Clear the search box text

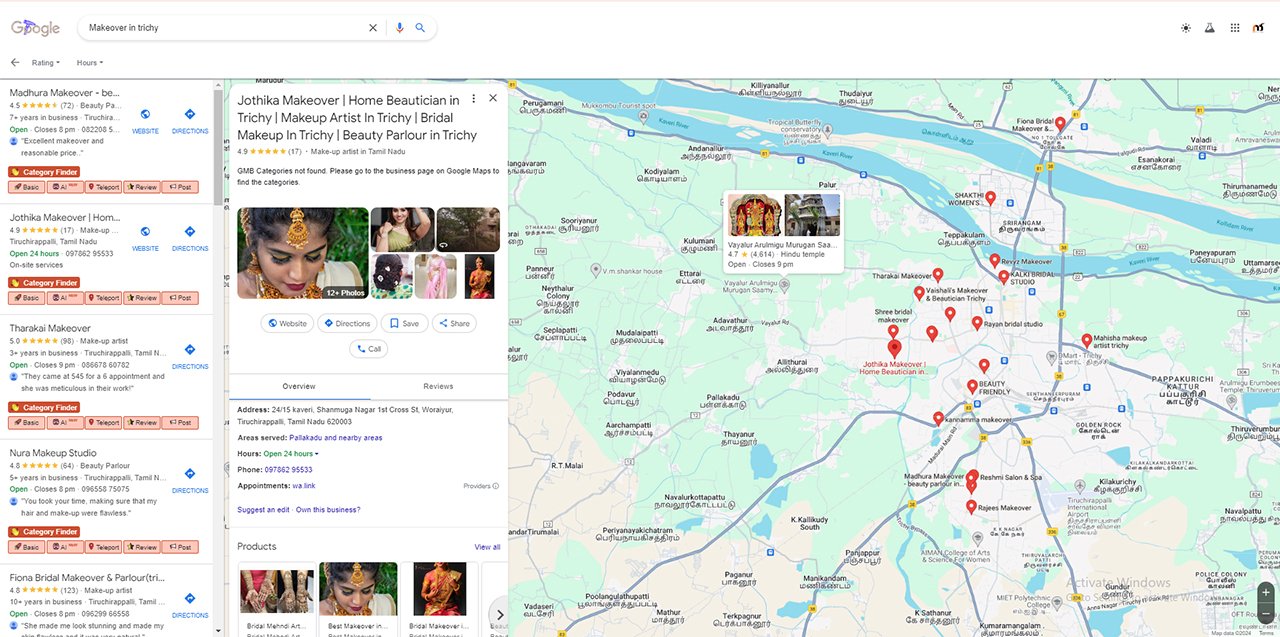coord(373,28)
